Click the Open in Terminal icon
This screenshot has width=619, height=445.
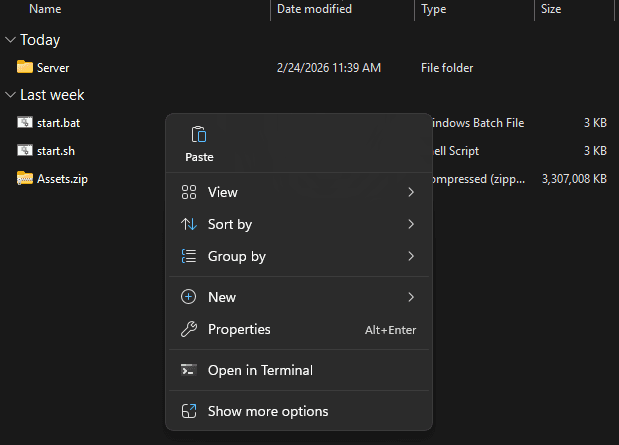point(188,370)
